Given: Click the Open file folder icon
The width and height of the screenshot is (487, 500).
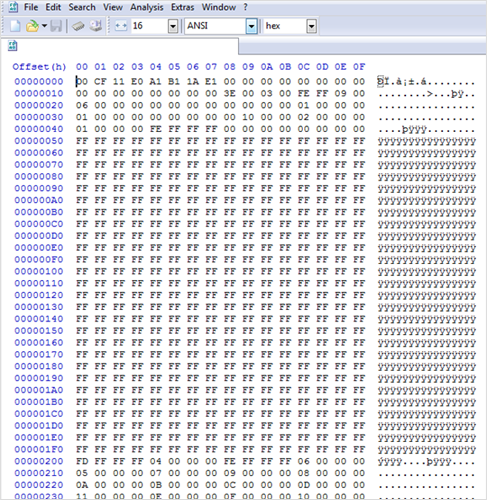Looking at the screenshot, I should (x=32, y=26).
